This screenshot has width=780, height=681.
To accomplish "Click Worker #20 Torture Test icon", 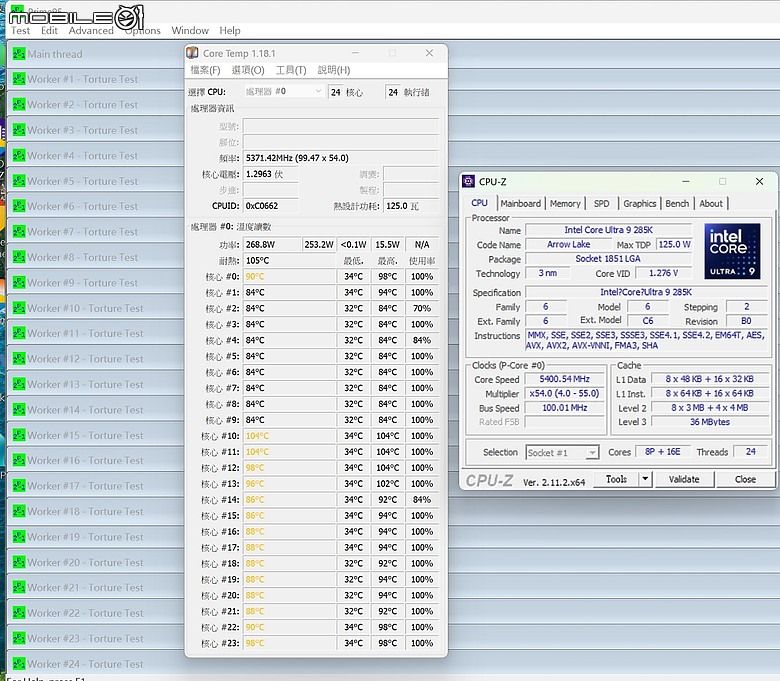I will (x=19, y=562).
